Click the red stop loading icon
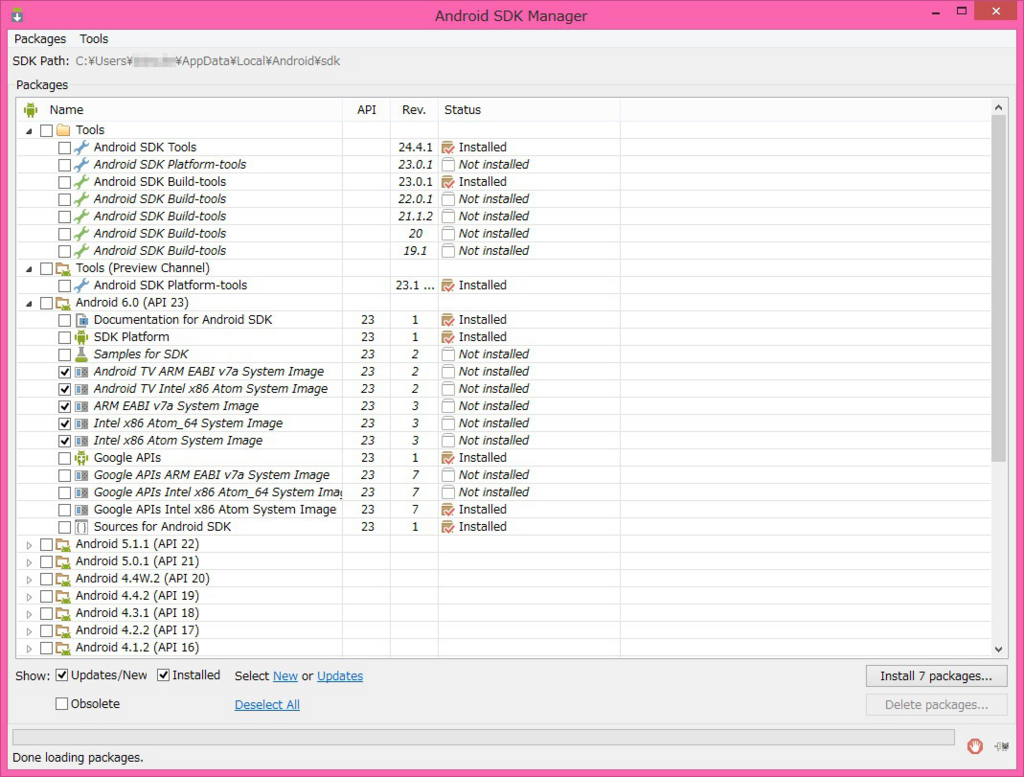1024x777 pixels. click(x=975, y=746)
